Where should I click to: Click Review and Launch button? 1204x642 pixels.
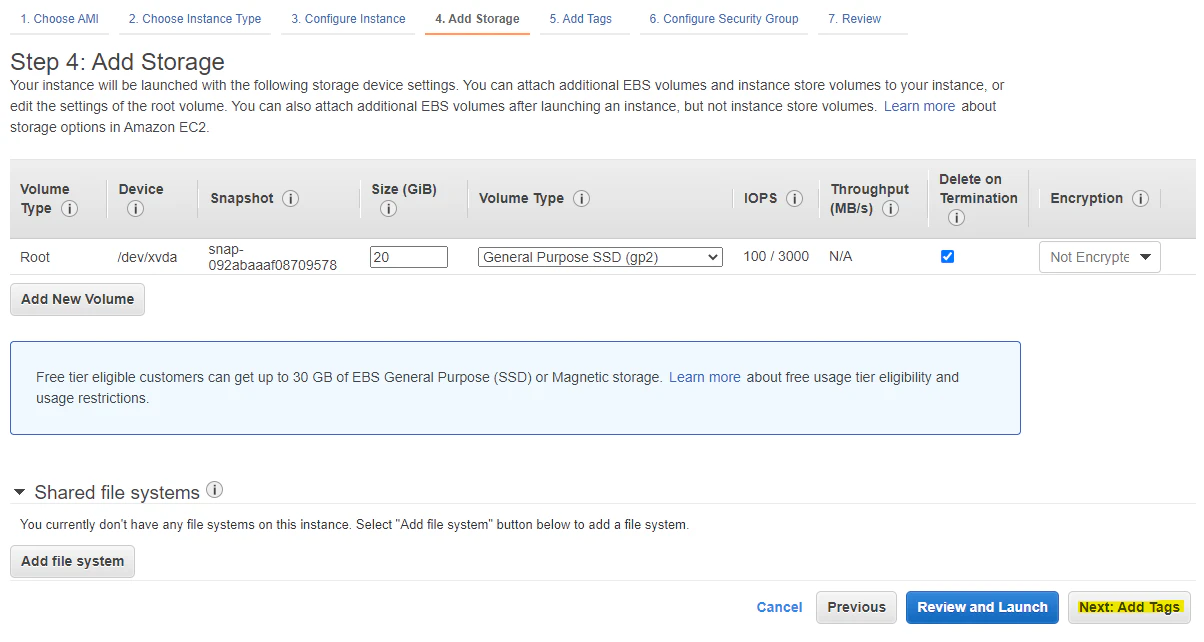[x=982, y=607]
